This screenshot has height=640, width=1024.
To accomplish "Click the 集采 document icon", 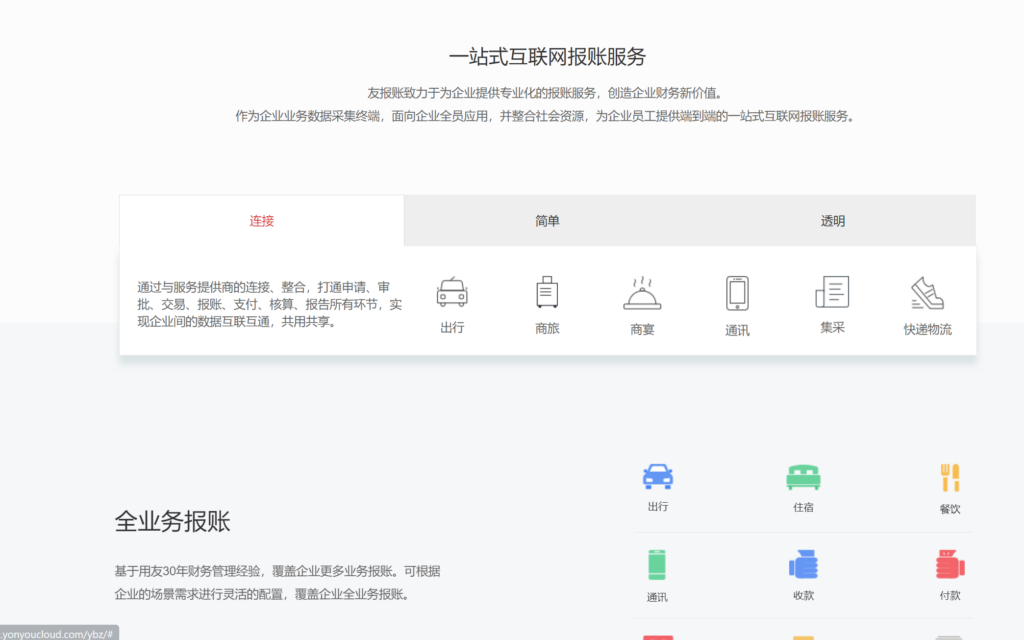I will coord(832,292).
